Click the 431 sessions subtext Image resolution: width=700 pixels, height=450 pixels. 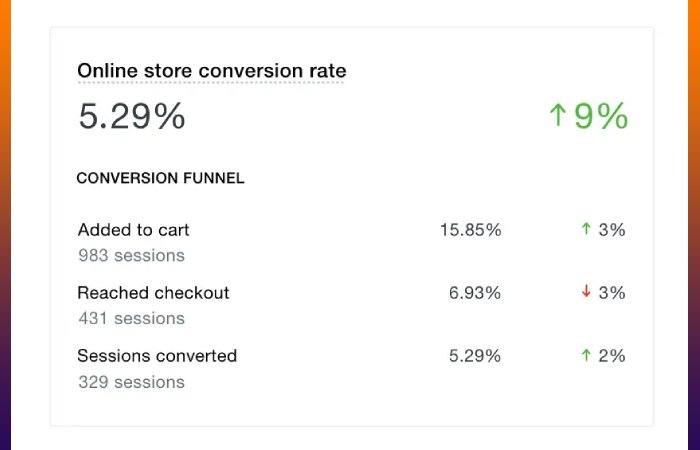[x=131, y=318]
